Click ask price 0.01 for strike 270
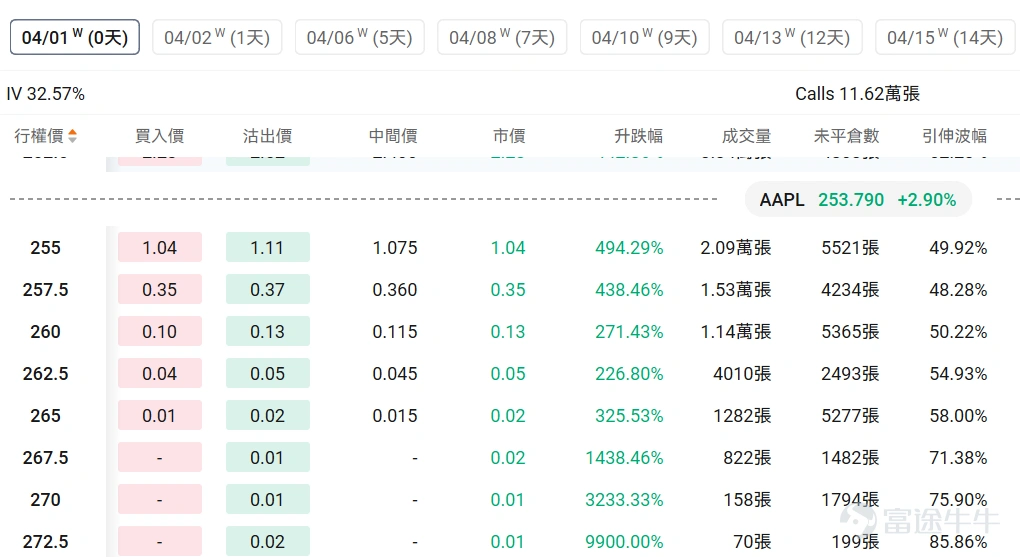1020x557 pixels. [268, 500]
